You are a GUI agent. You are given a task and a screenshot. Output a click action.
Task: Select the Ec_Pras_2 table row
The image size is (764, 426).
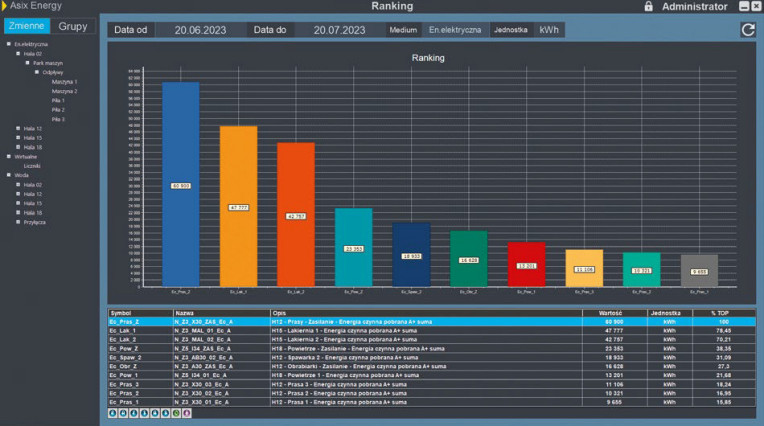click(x=432, y=393)
